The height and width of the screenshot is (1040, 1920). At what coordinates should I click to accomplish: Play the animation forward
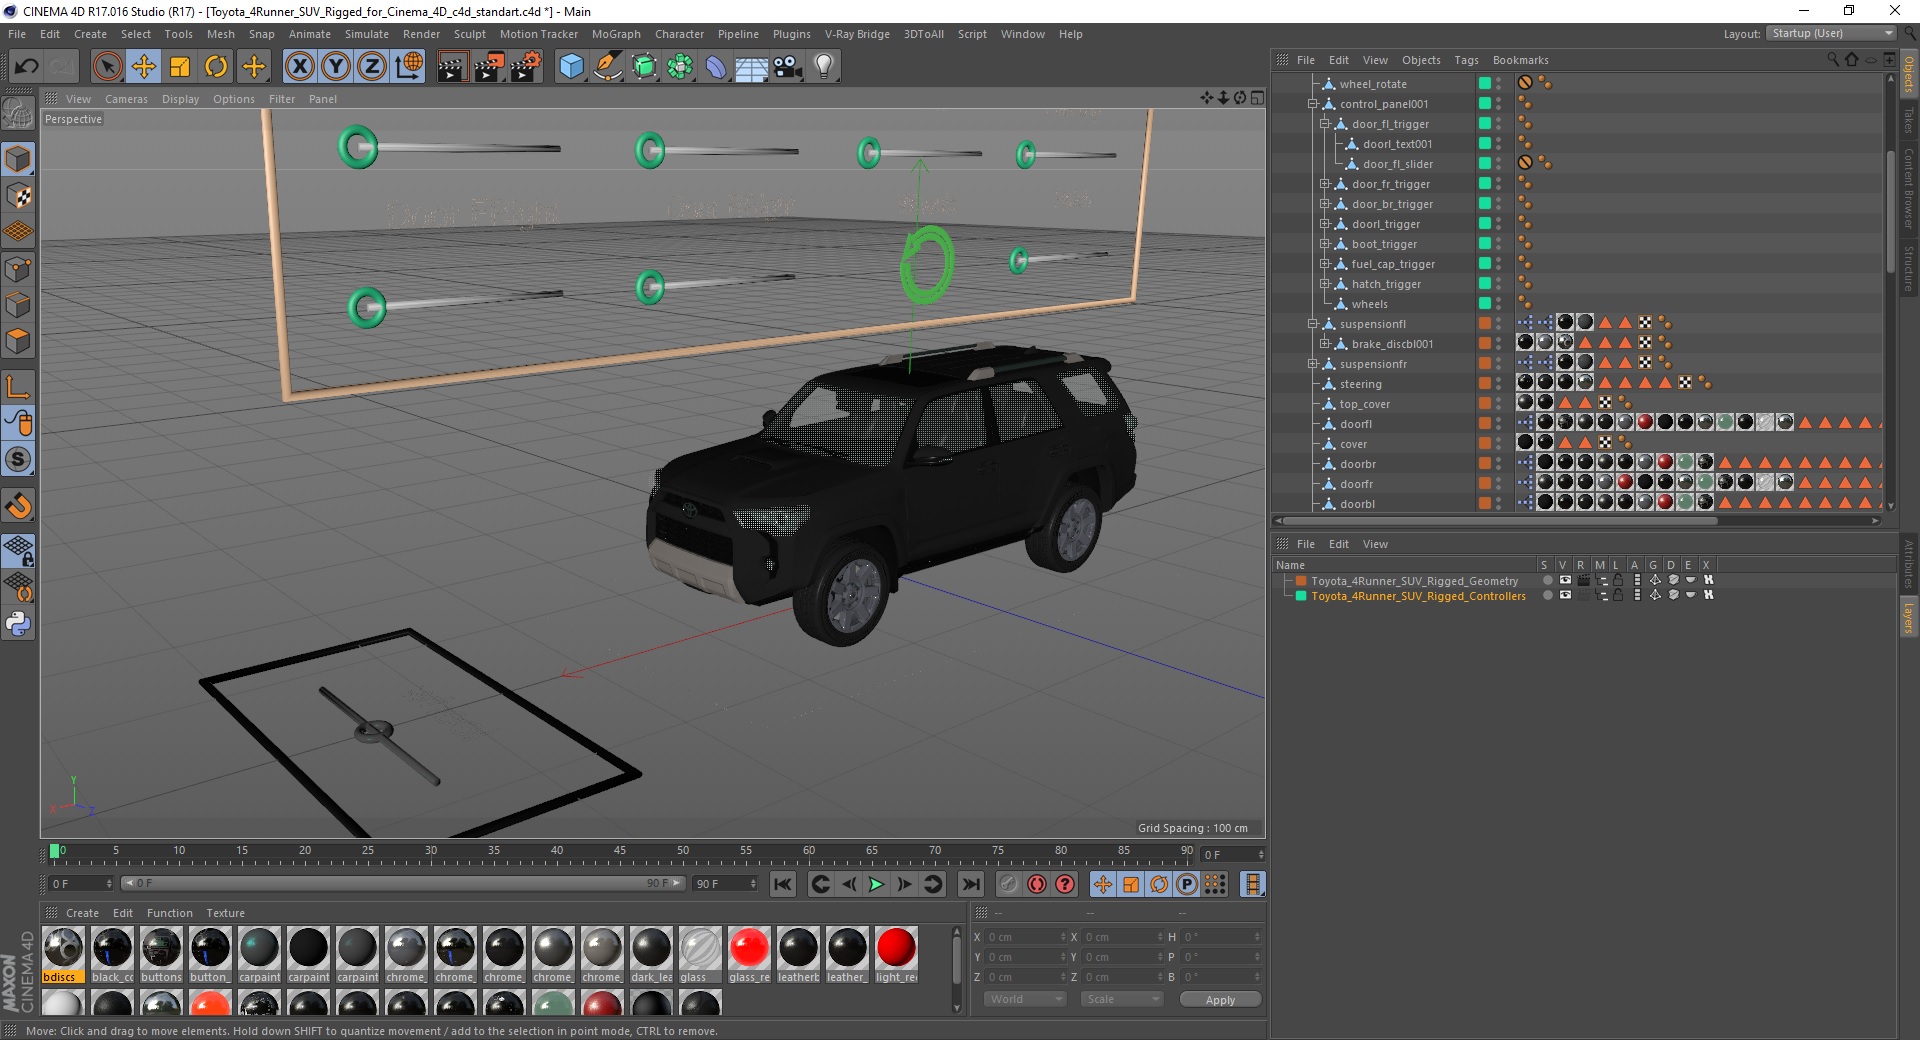(876, 884)
